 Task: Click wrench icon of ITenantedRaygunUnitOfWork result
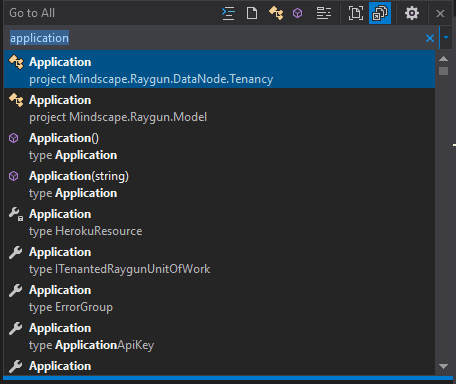pyautogui.click(x=15, y=252)
